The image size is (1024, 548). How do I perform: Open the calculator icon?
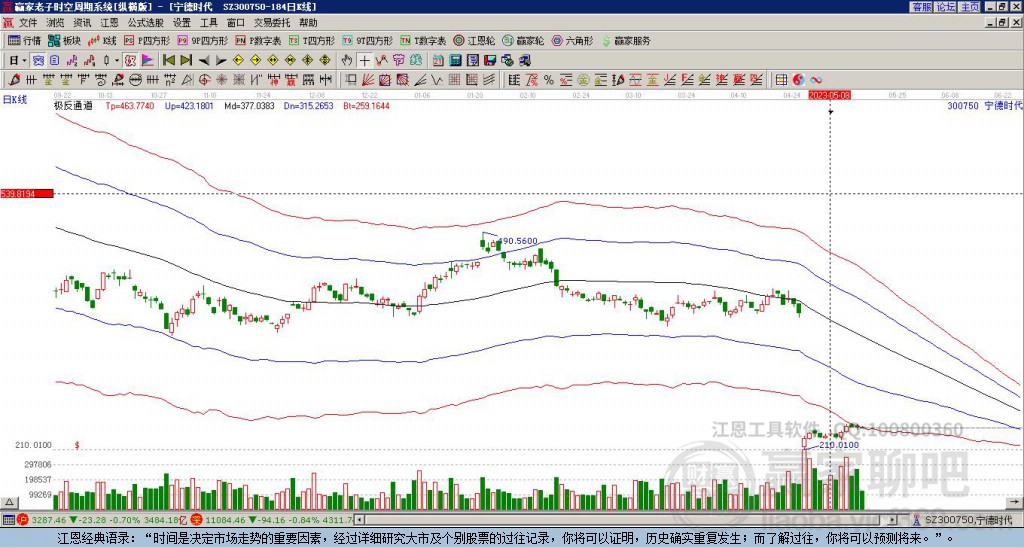tap(455, 61)
